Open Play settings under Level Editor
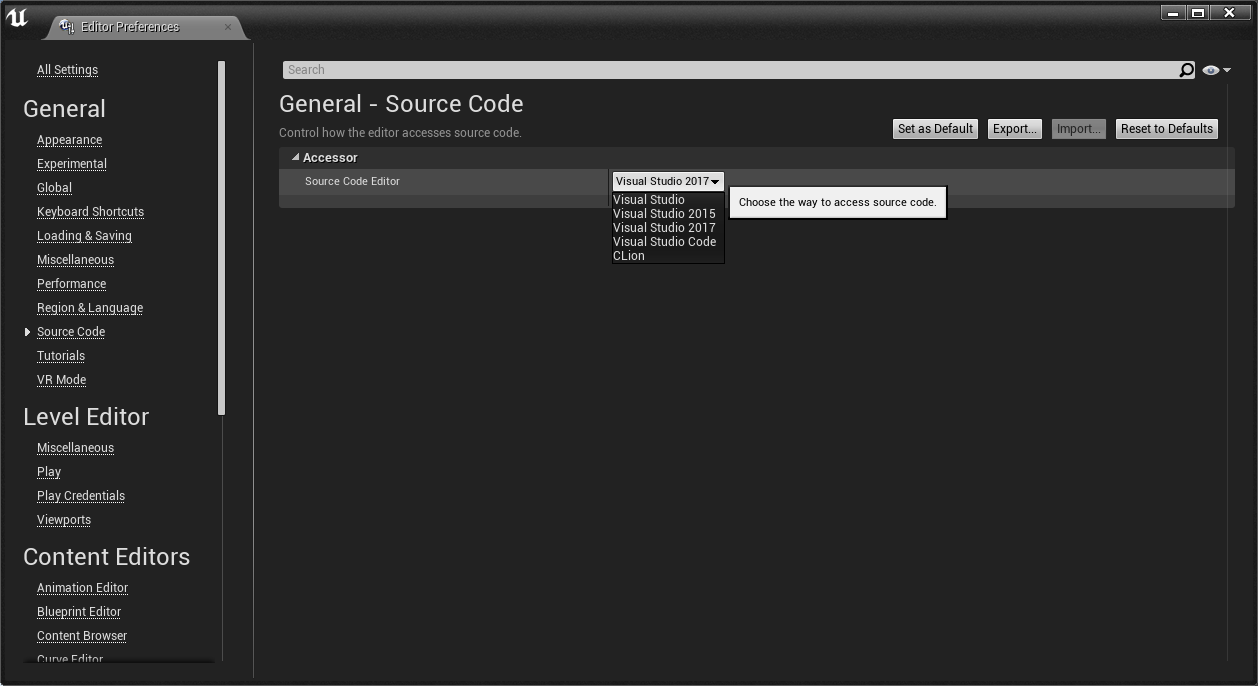1258x686 pixels. (49, 472)
